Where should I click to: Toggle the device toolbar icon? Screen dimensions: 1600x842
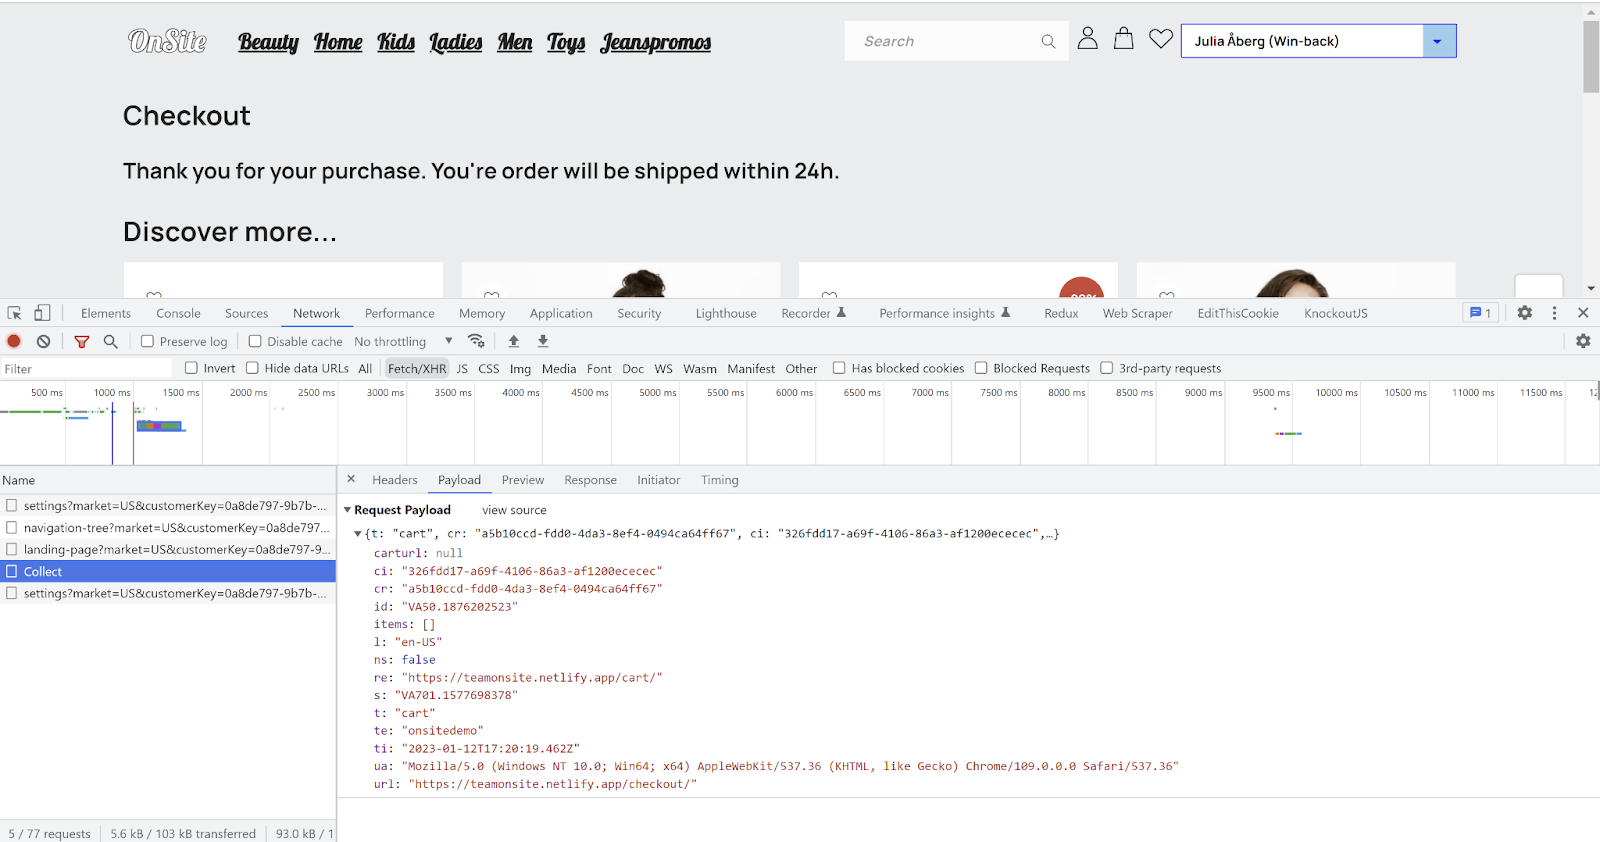coord(42,313)
